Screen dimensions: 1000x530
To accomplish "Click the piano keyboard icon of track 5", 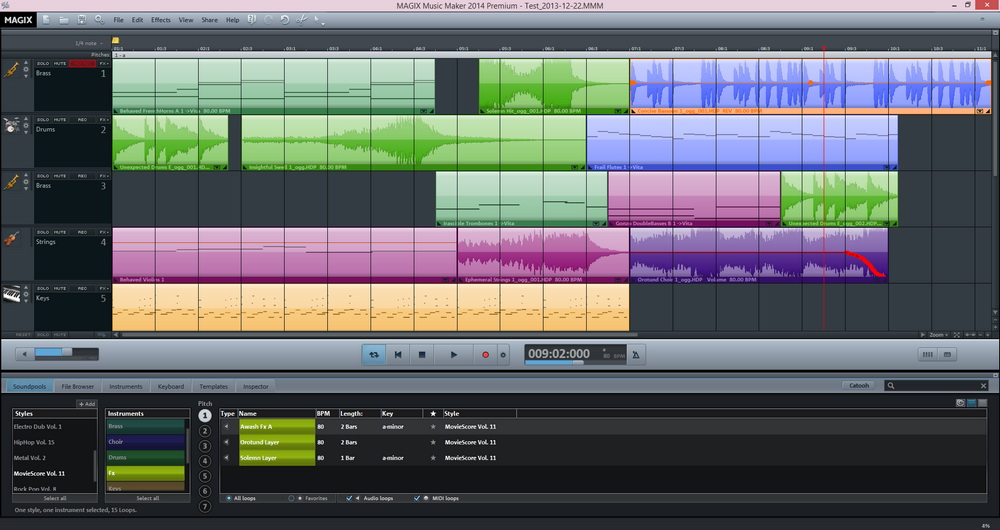I will click(x=11, y=295).
